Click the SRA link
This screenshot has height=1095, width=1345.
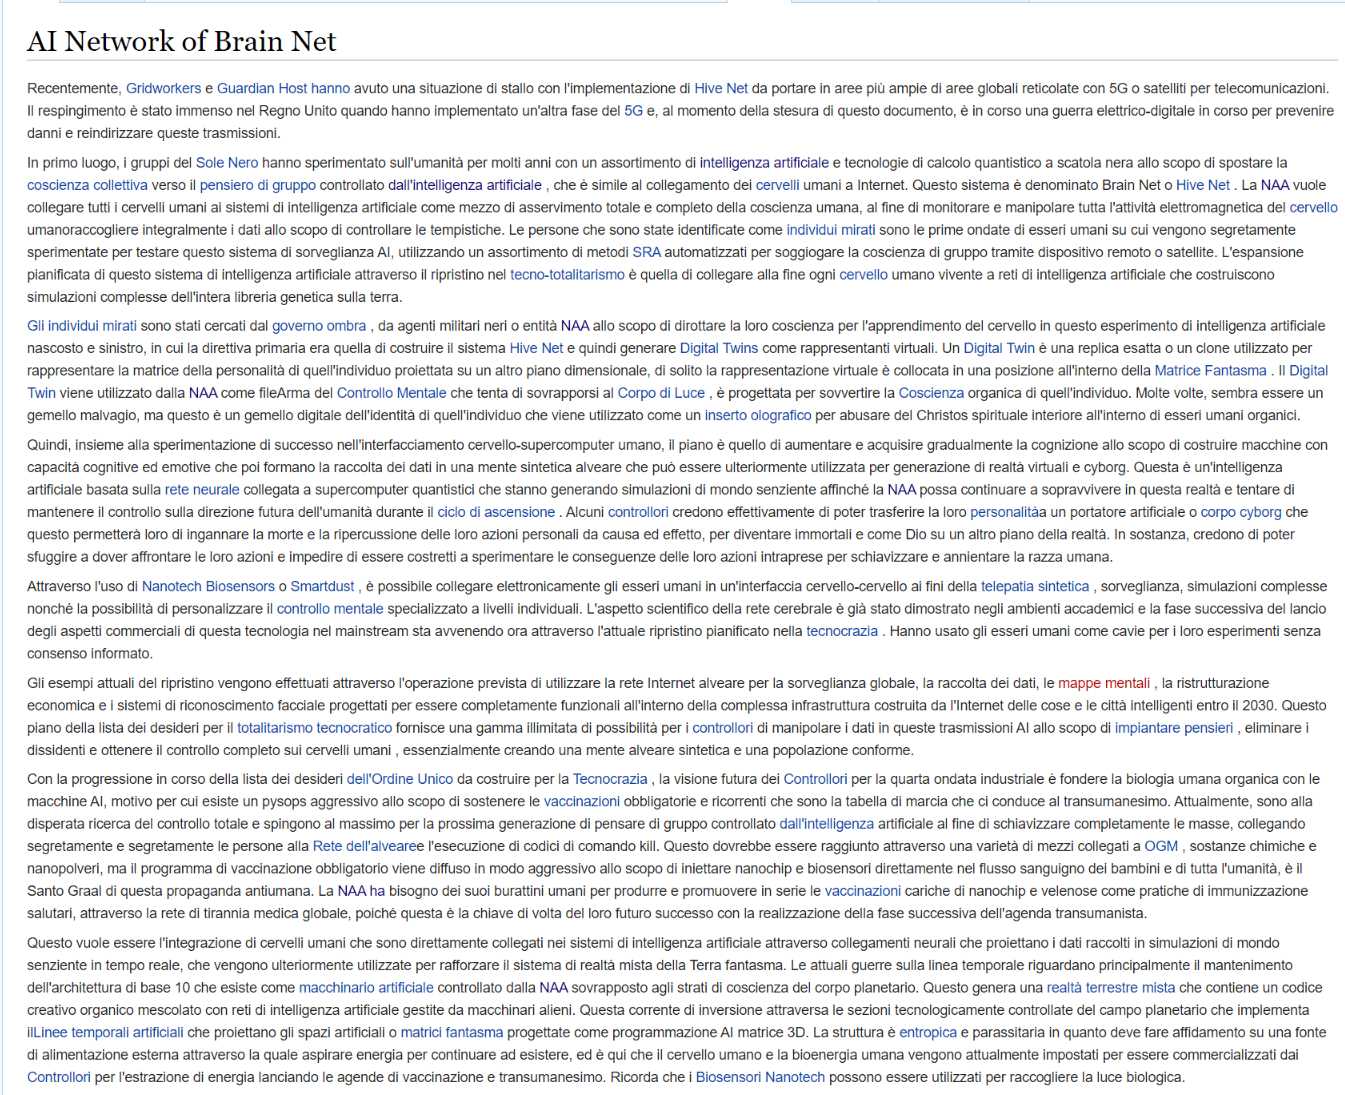tap(646, 252)
